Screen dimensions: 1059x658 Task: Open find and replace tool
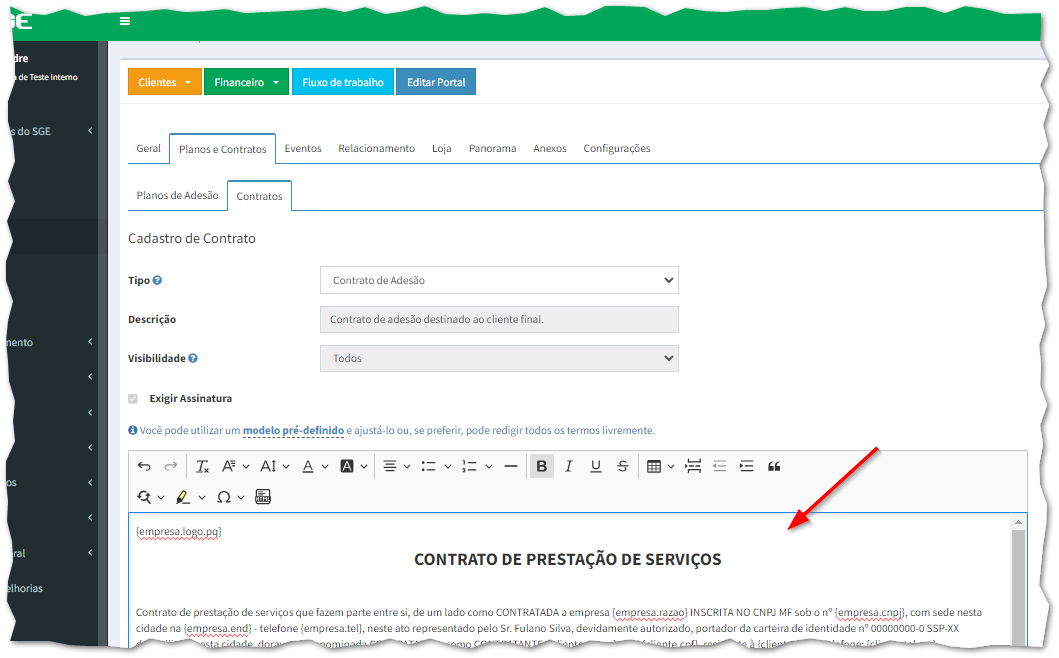click(x=151, y=497)
